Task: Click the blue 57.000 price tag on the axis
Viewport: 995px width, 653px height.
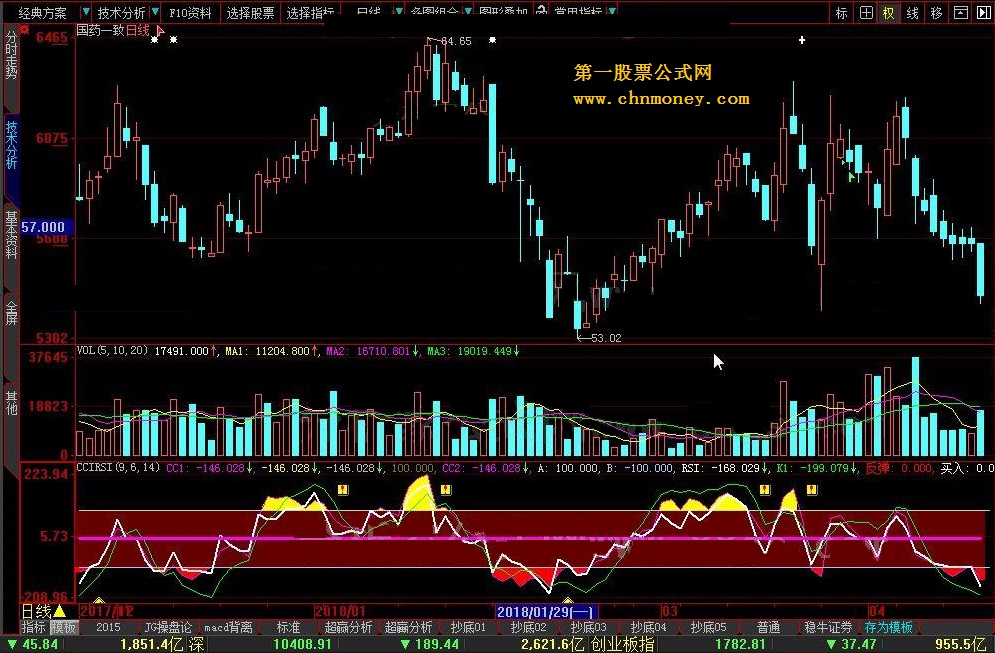Action: click(x=47, y=227)
